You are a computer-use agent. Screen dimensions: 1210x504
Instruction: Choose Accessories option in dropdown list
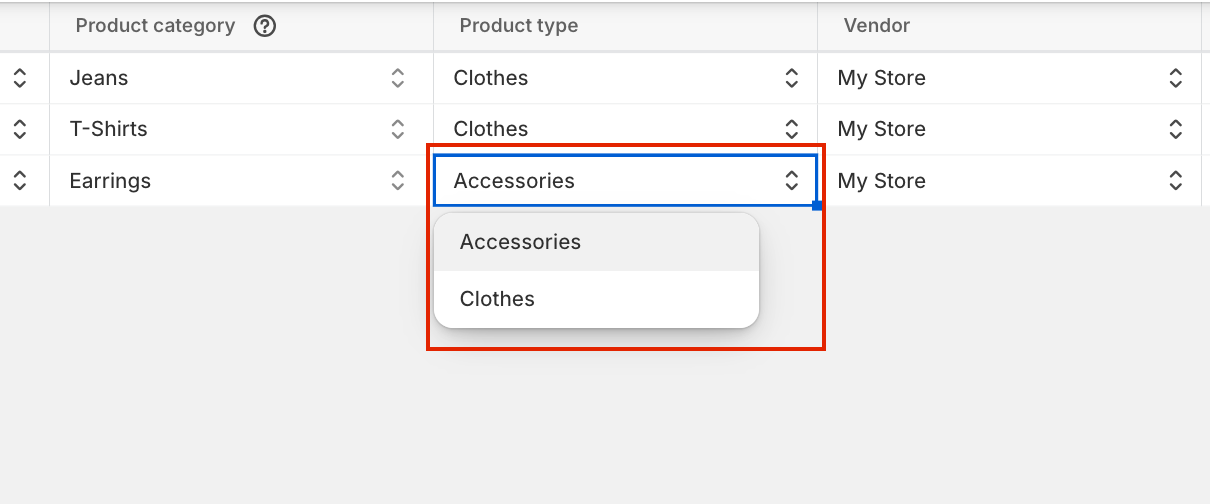(597, 242)
